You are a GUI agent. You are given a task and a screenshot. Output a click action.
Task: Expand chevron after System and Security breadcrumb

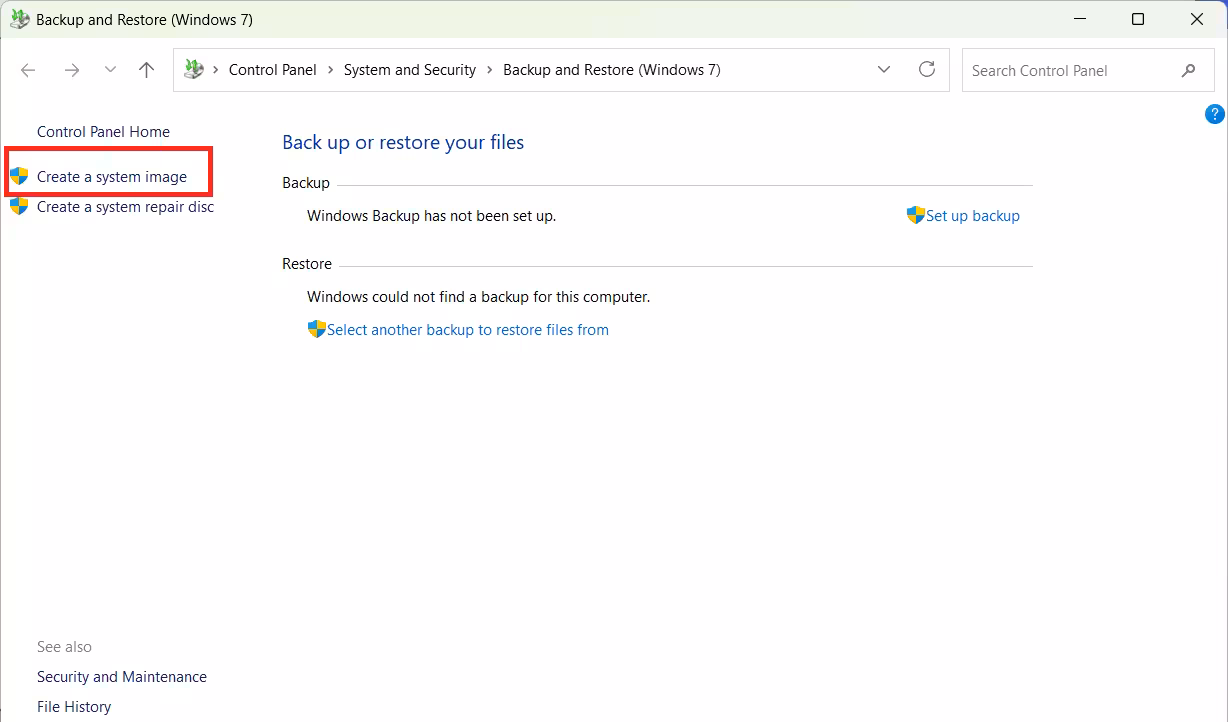490,70
